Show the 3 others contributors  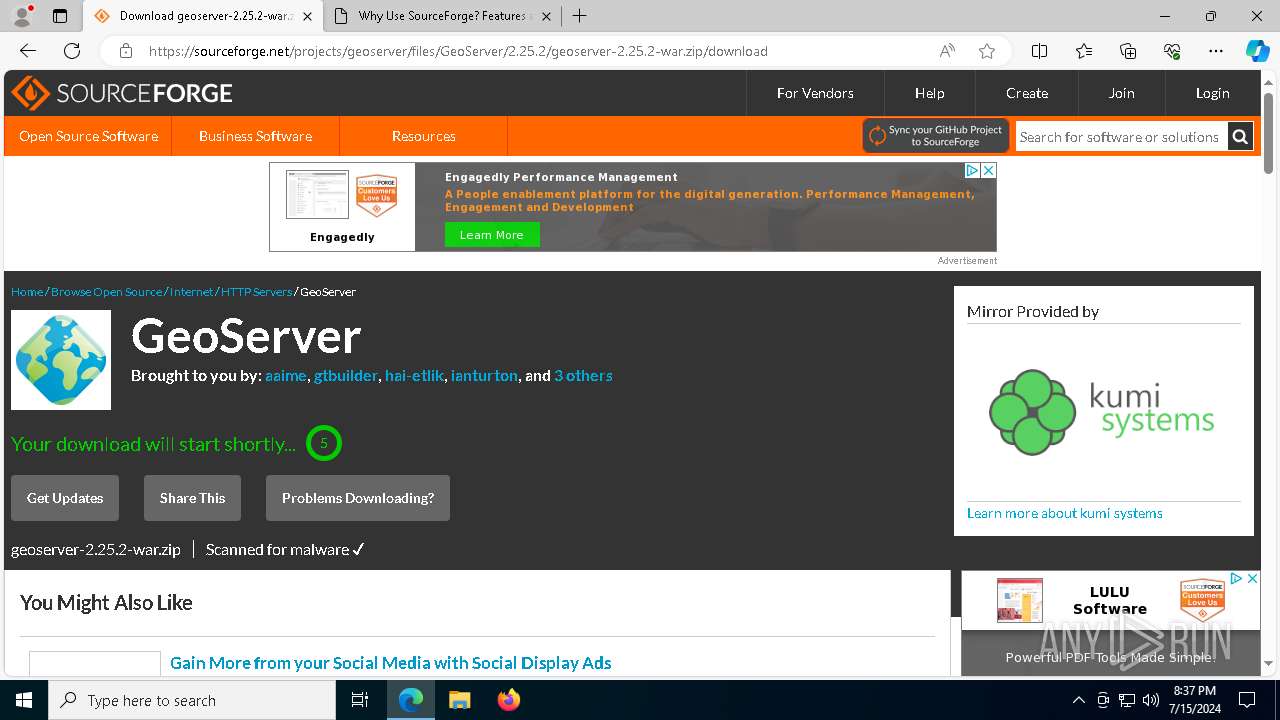point(583,376)
